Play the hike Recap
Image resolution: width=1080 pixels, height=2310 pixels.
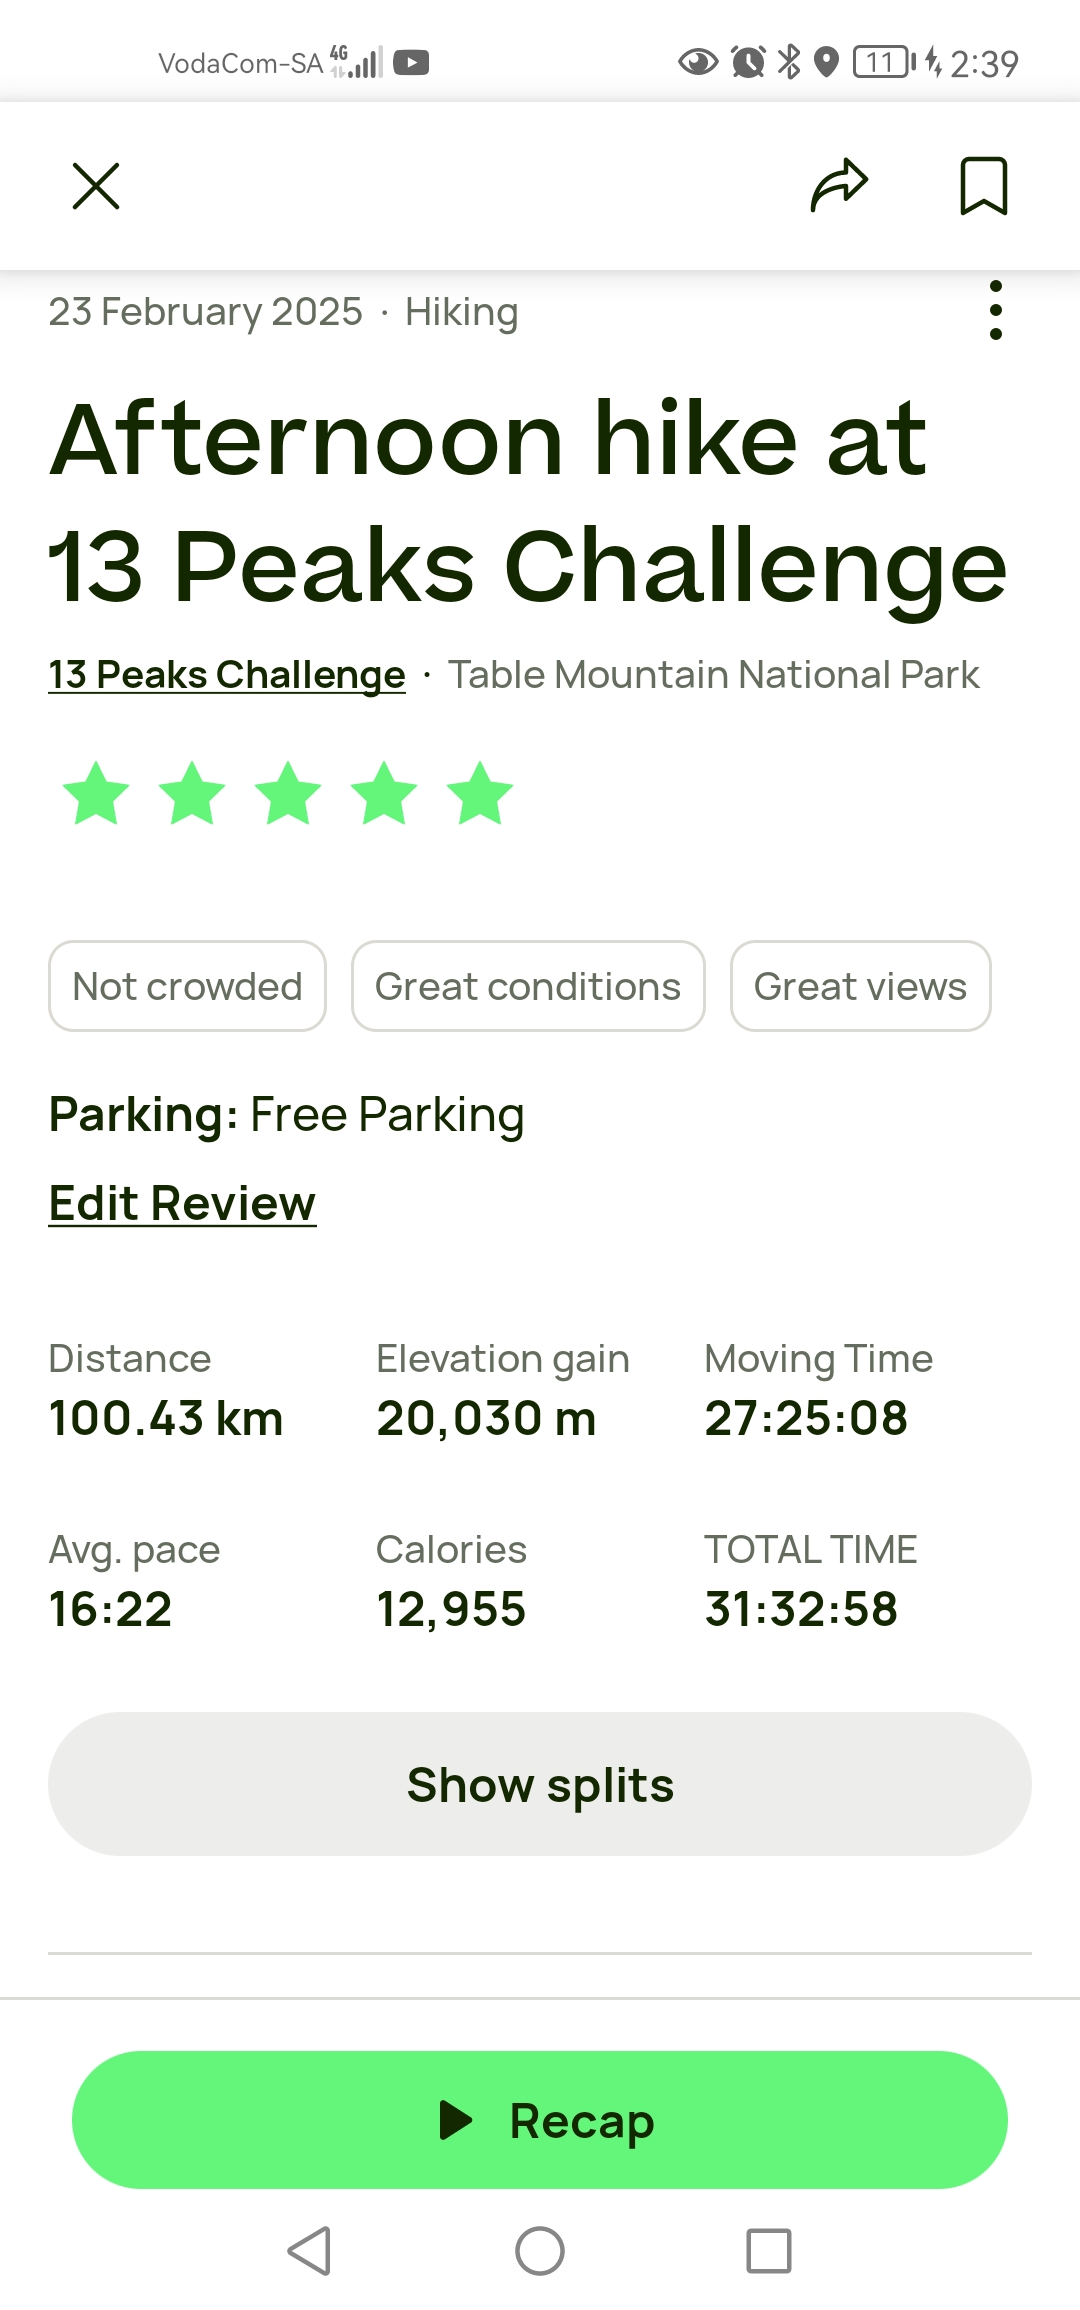click(540, 2120)
